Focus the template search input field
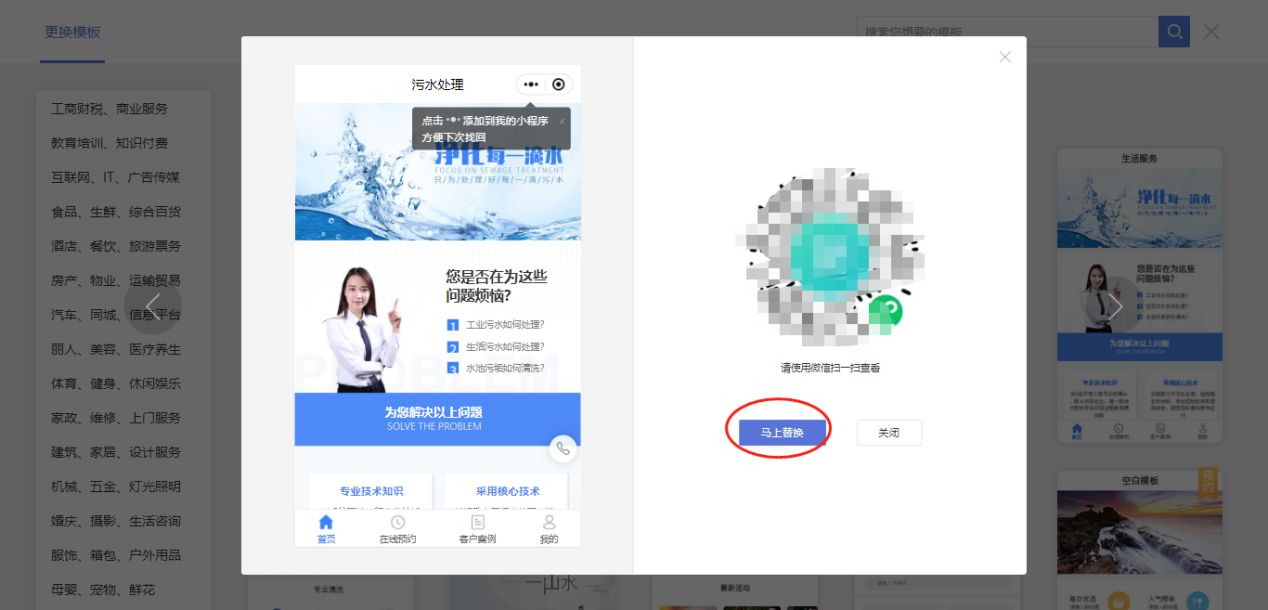The height and width of the screenshot is (610, 1268). [x=1008, y=31]
